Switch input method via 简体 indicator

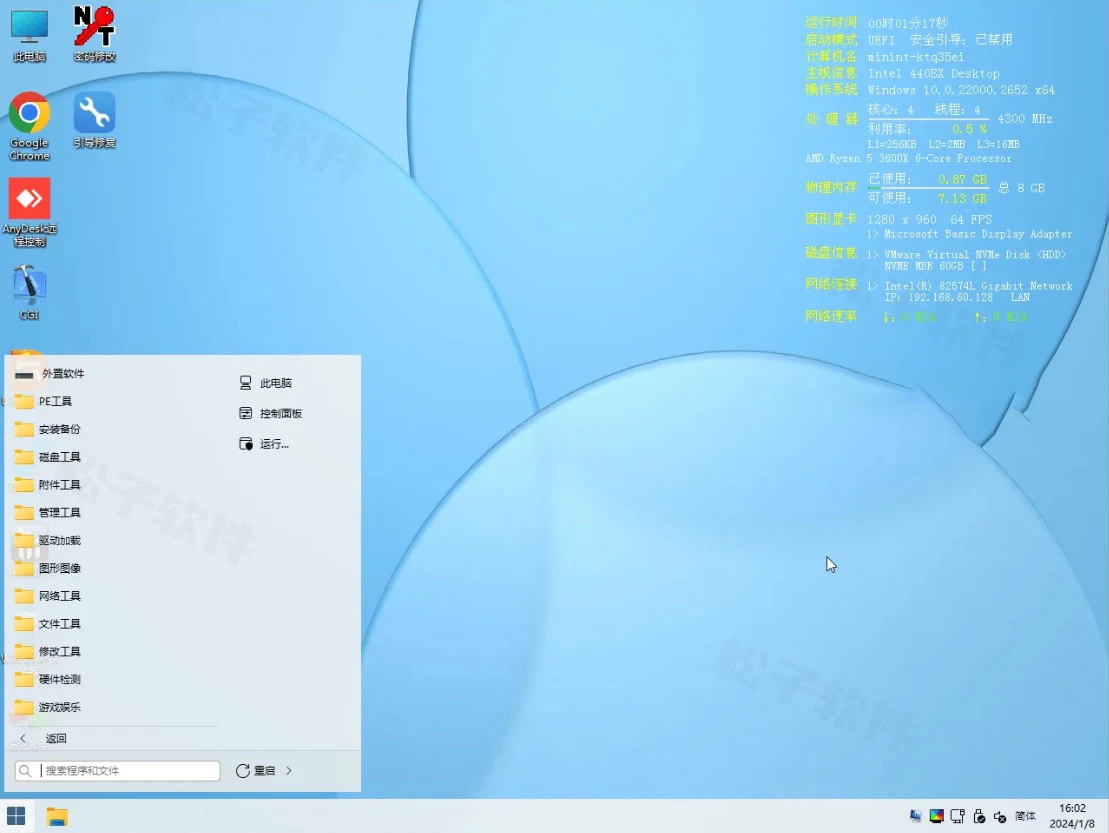click(1025, 816)
